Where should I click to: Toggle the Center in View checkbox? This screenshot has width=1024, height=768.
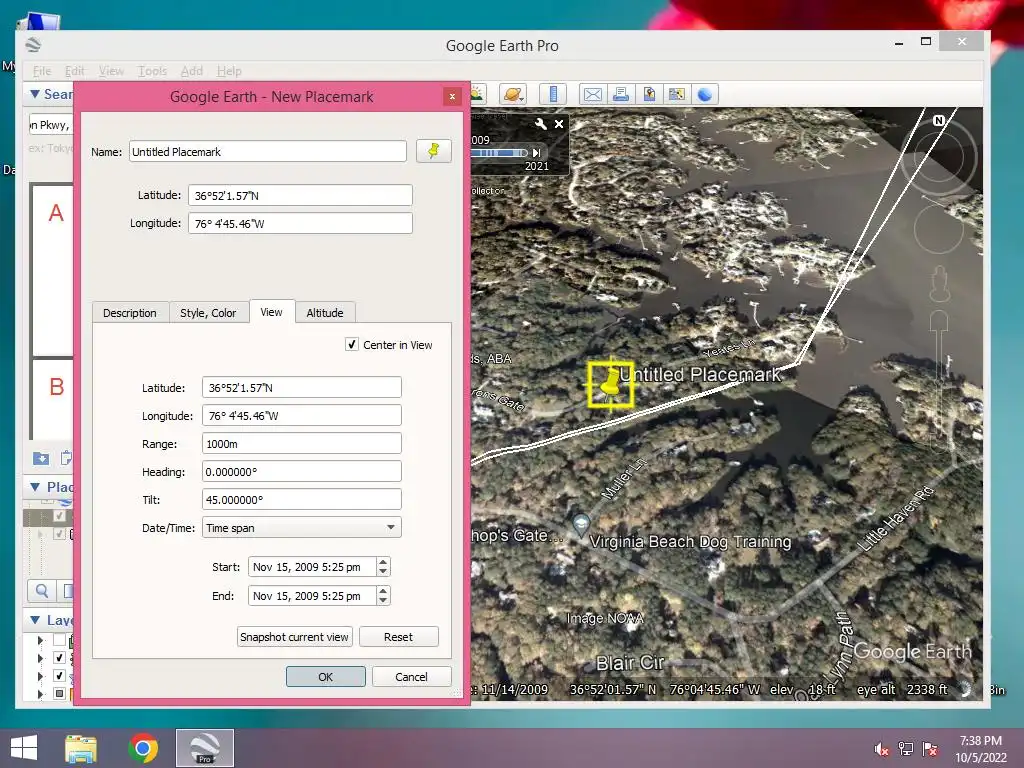(352, 344)
